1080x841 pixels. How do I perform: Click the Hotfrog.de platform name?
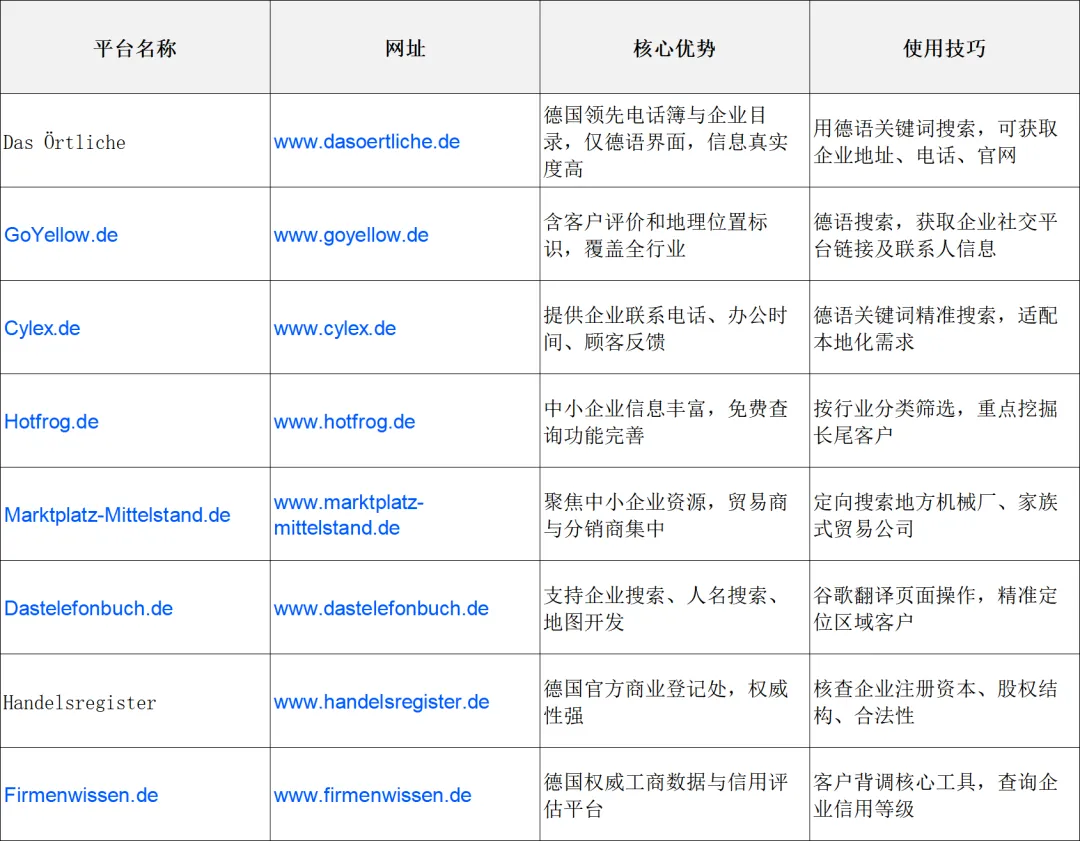coord(52,421)
